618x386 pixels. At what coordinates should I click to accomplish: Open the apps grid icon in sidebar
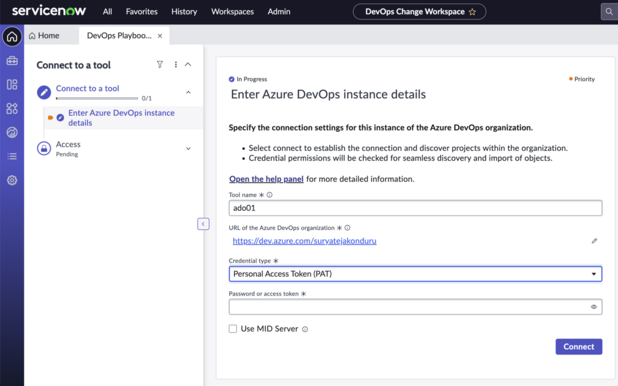click(12, 108)
